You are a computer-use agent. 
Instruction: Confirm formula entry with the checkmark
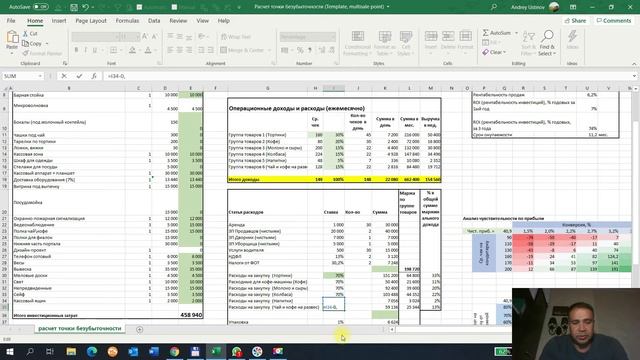pyautogui.click(x=79, y=76)
